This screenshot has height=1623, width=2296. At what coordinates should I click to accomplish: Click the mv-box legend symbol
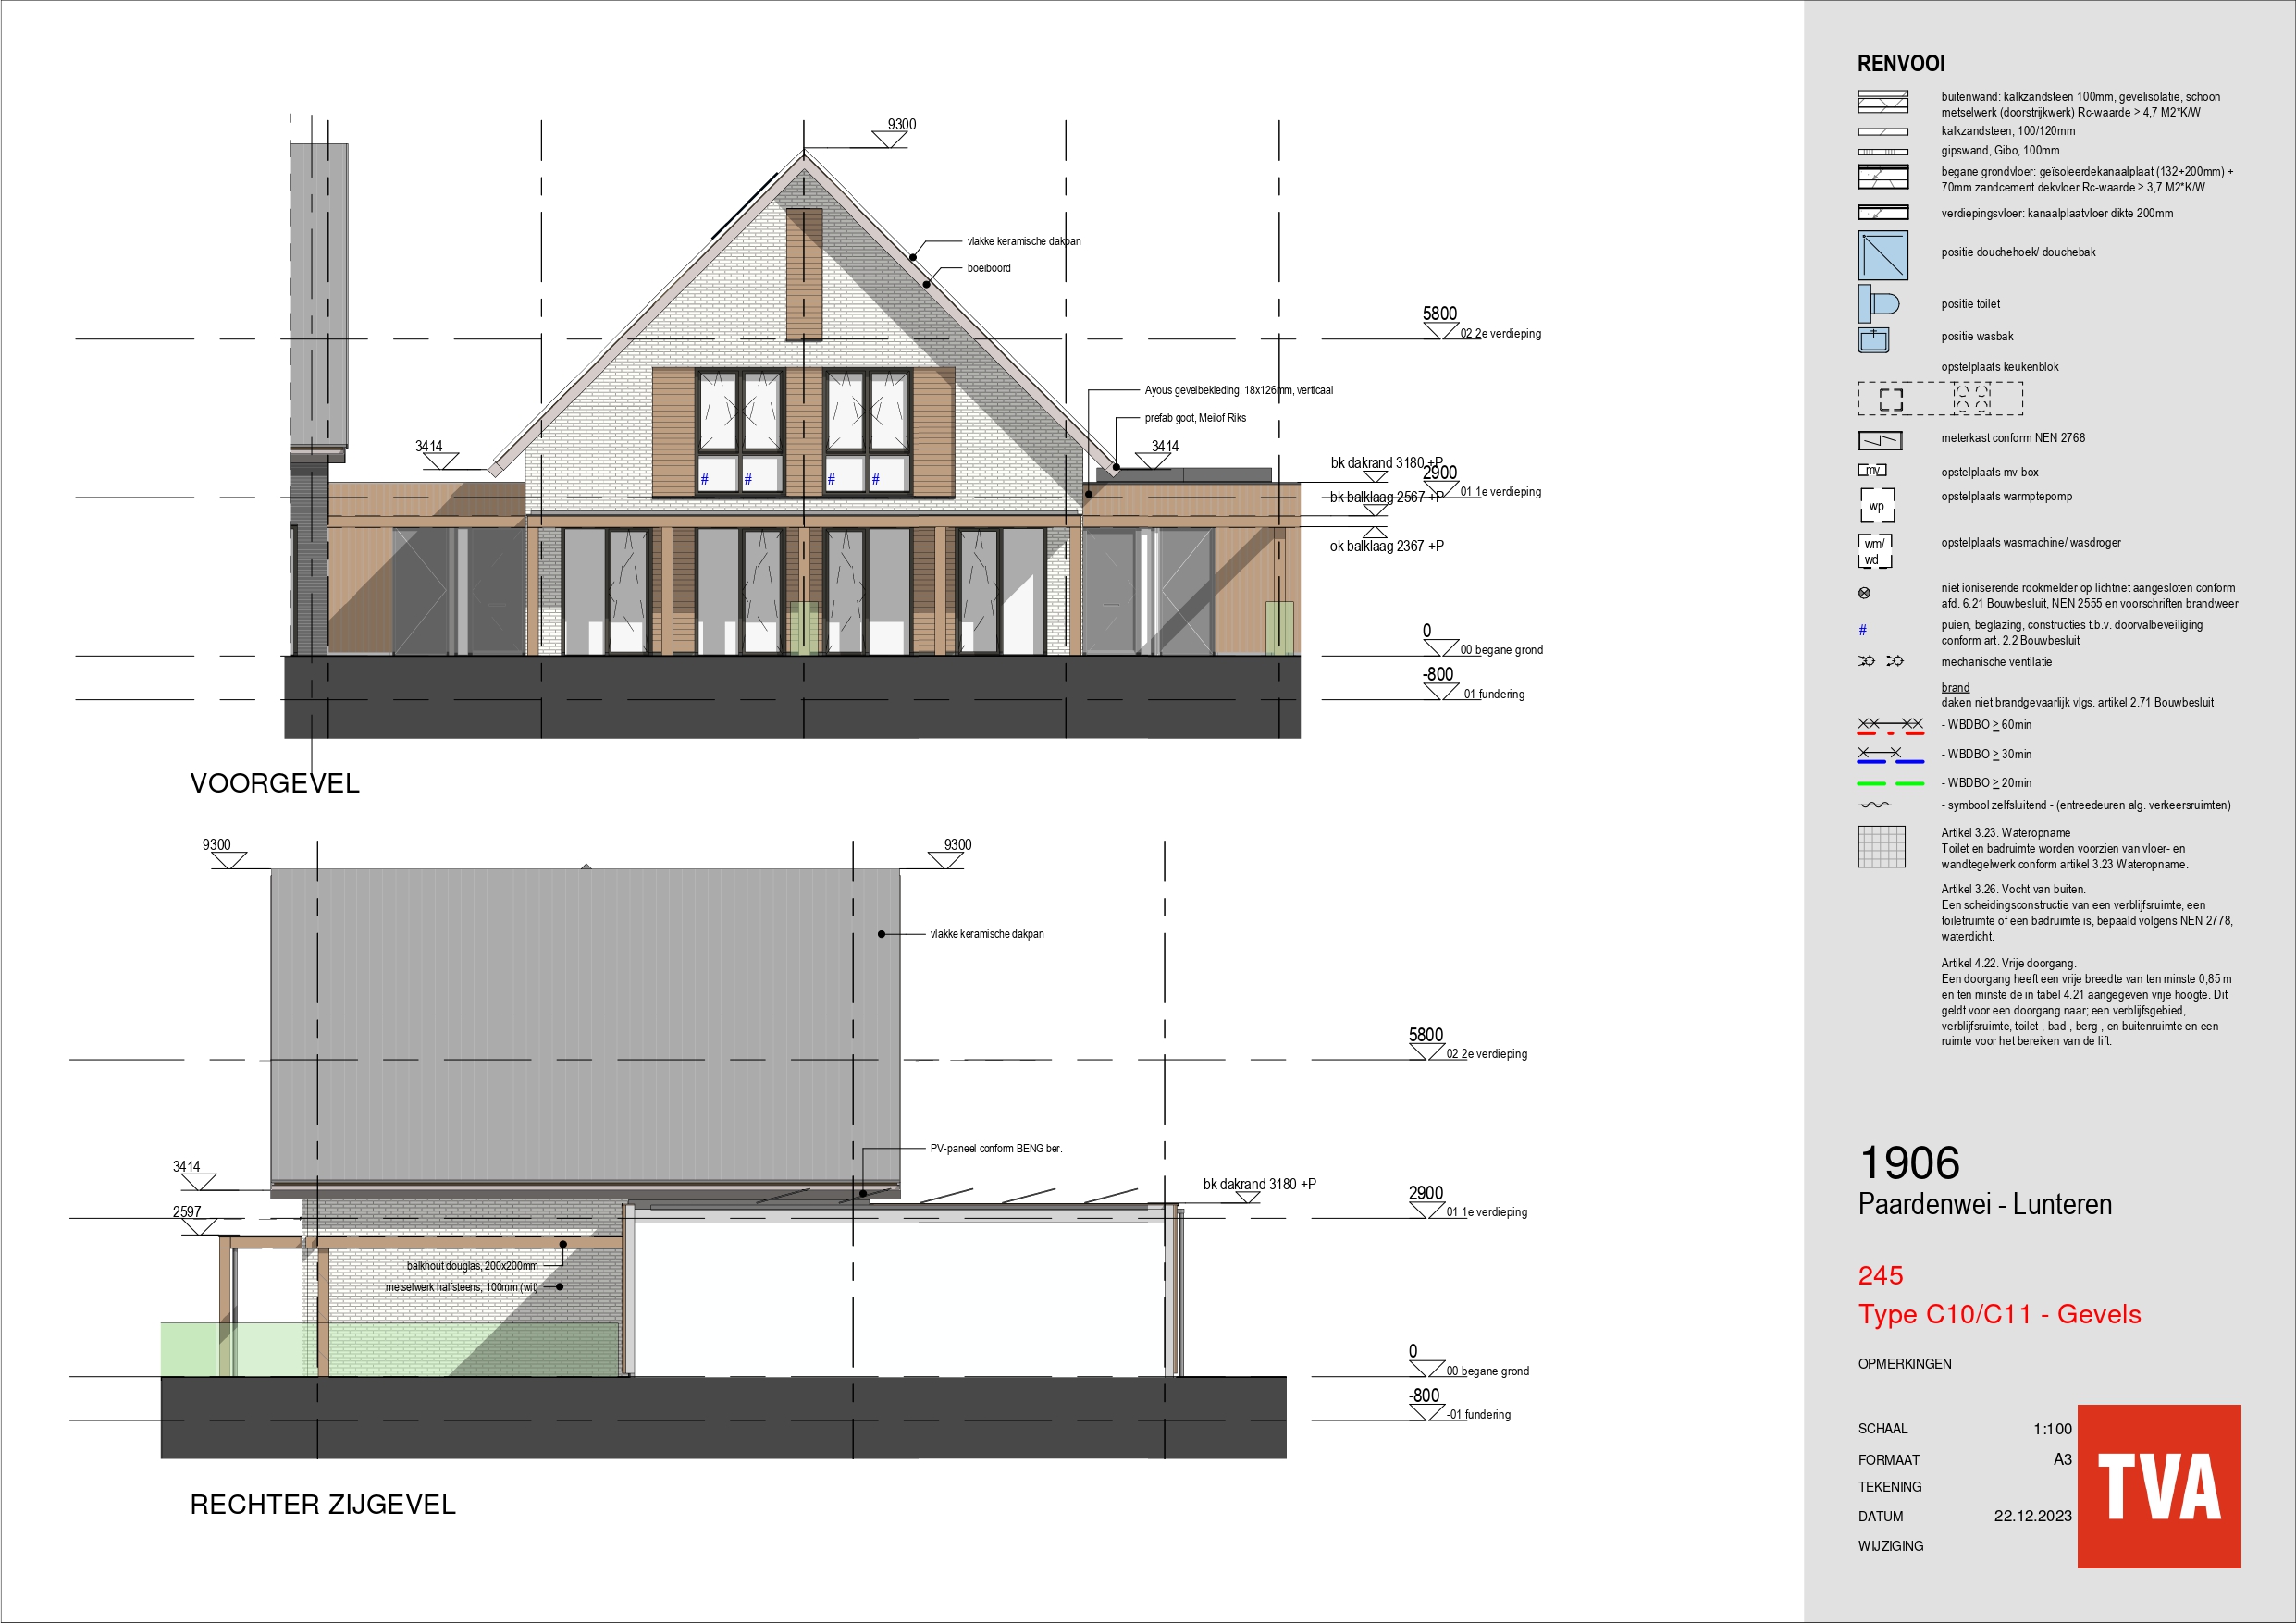(x=1872, y=470)
